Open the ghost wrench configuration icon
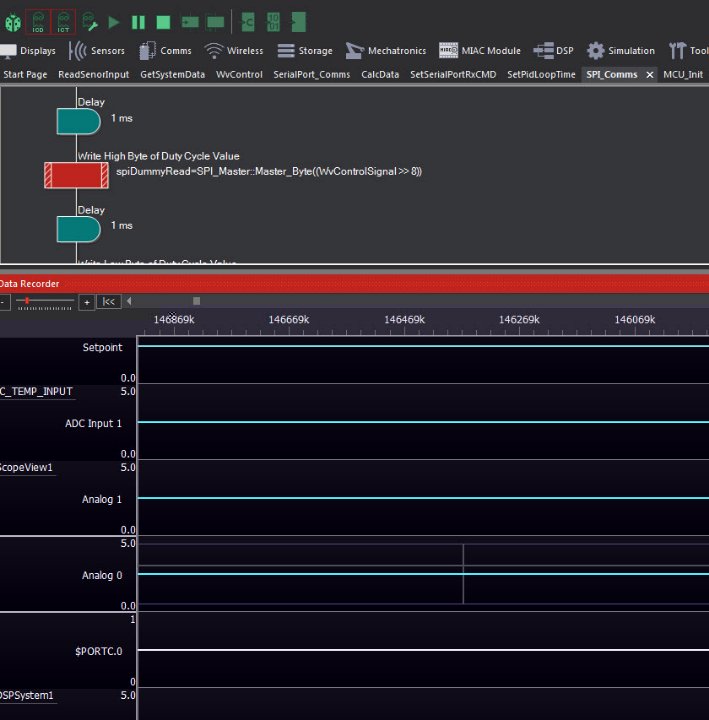Image resolution: width=709 pixels, height=720 pixels. [x=90, y=22]
